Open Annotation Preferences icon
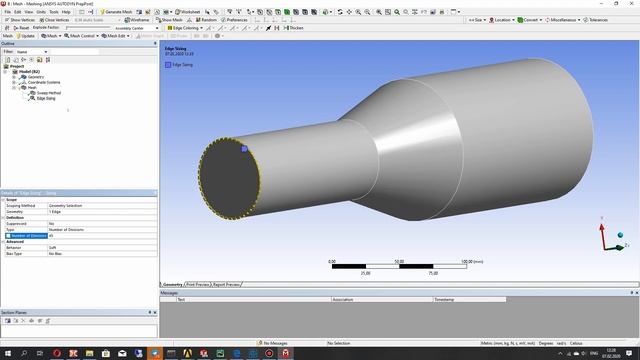This screenshot has width=640, height=360. coord(223,20)
